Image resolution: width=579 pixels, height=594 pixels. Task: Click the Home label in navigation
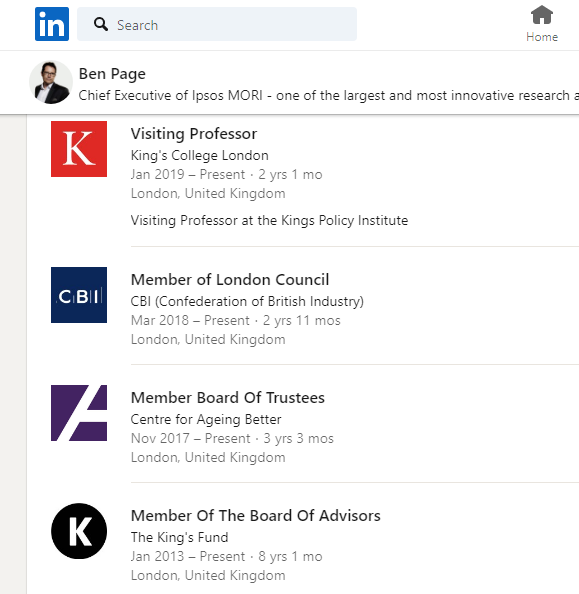tap(542, 37)
